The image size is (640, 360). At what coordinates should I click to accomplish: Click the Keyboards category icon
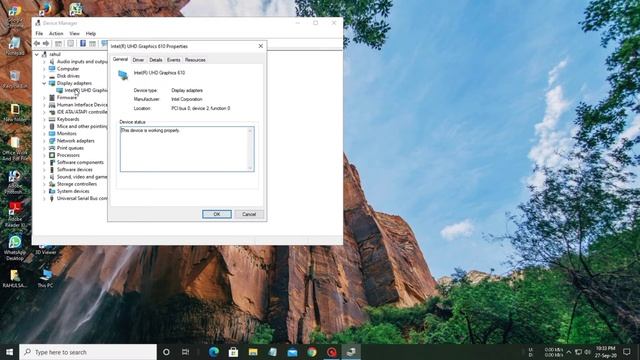[52, 119]
